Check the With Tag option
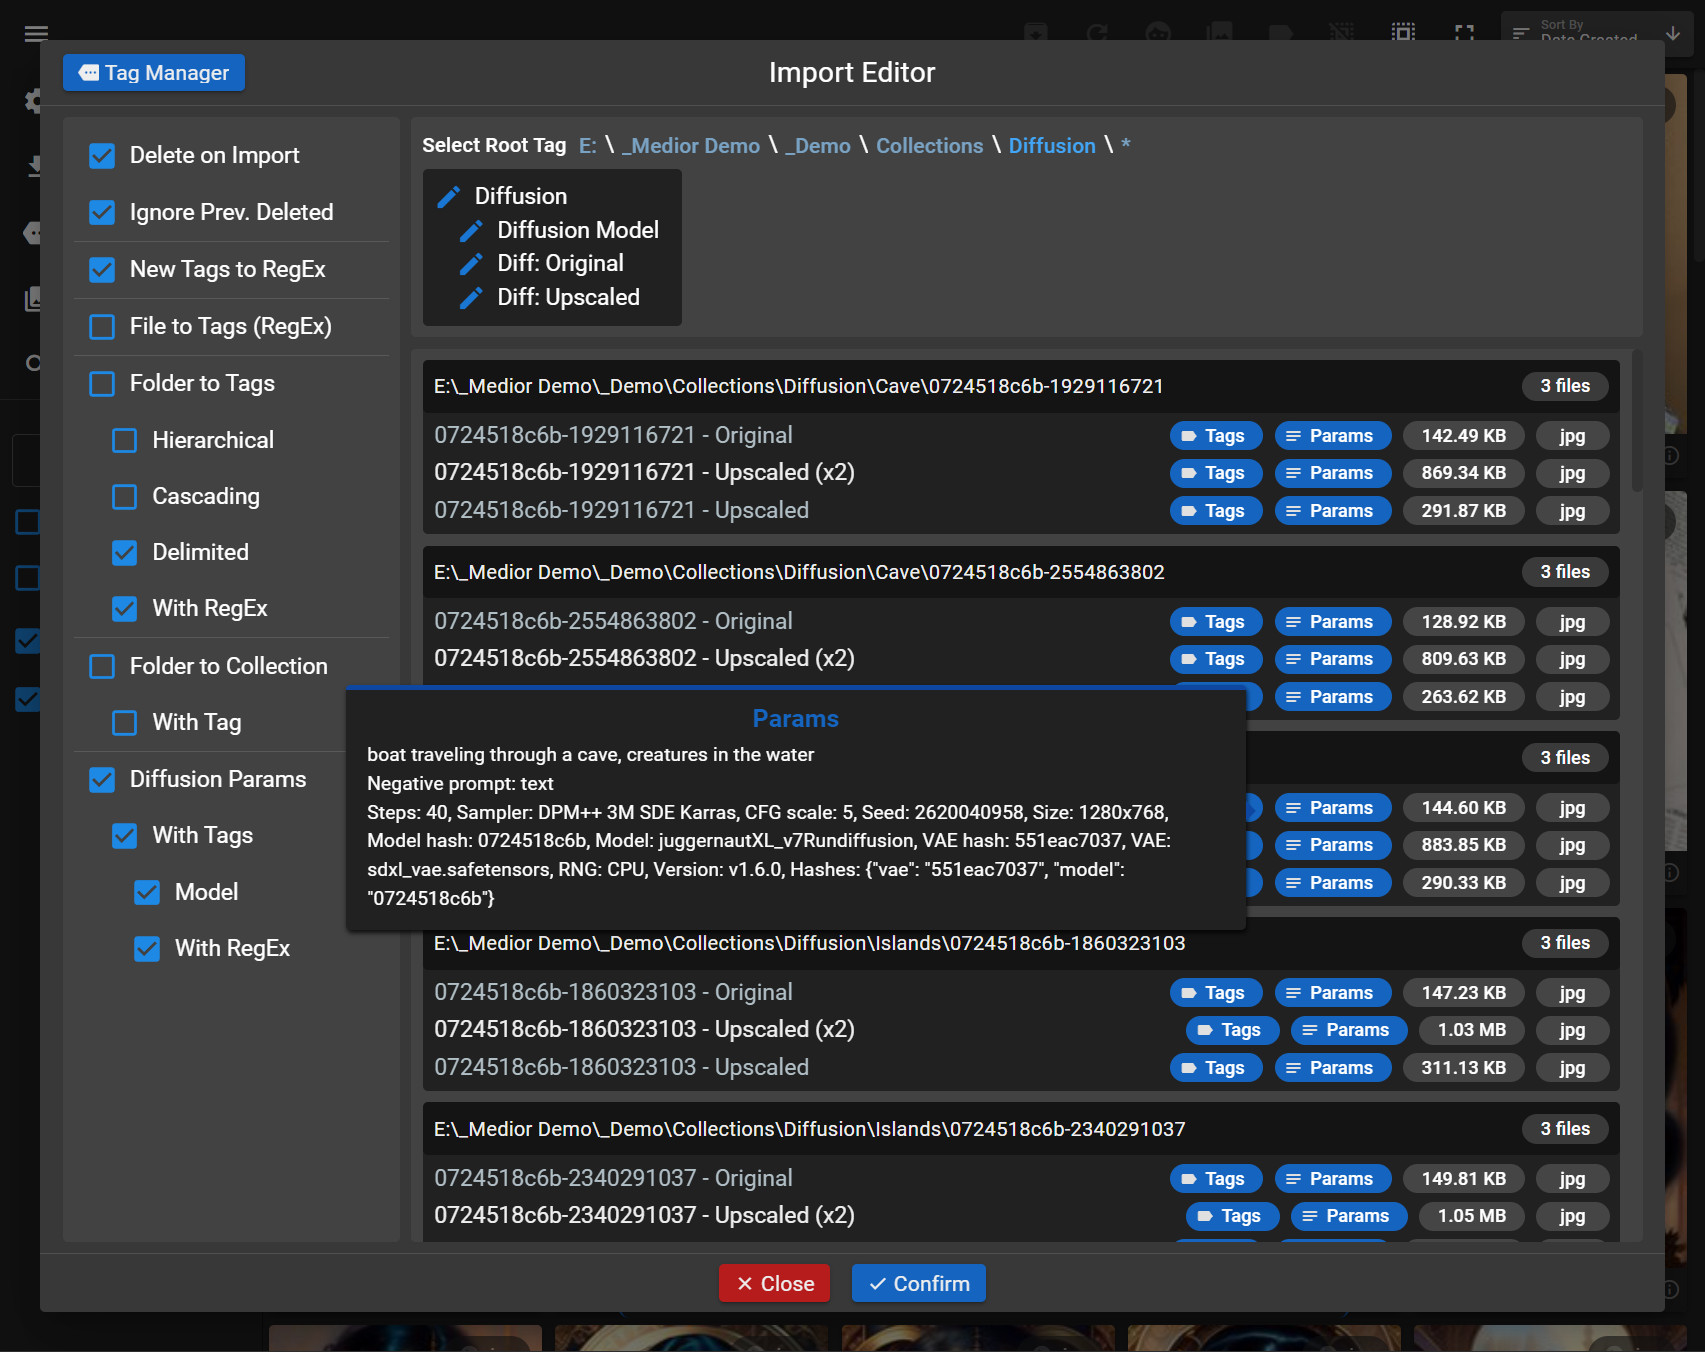The width and height of the screenshot is (1705, 1352). 125,723
